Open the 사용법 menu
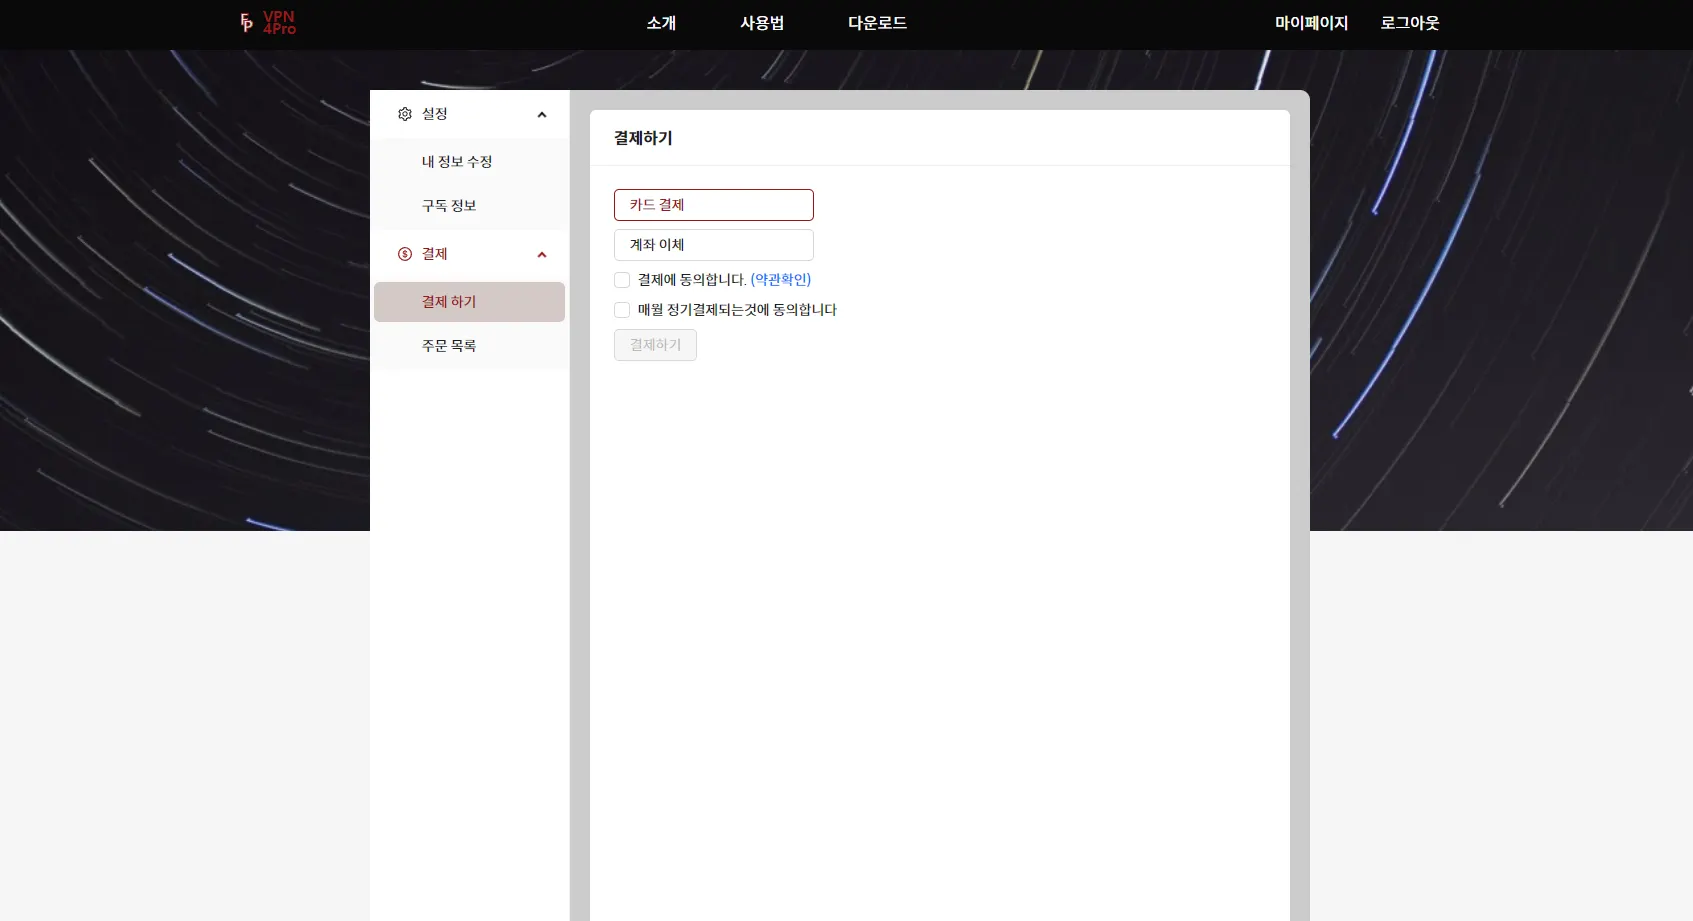 coord(762,23)
